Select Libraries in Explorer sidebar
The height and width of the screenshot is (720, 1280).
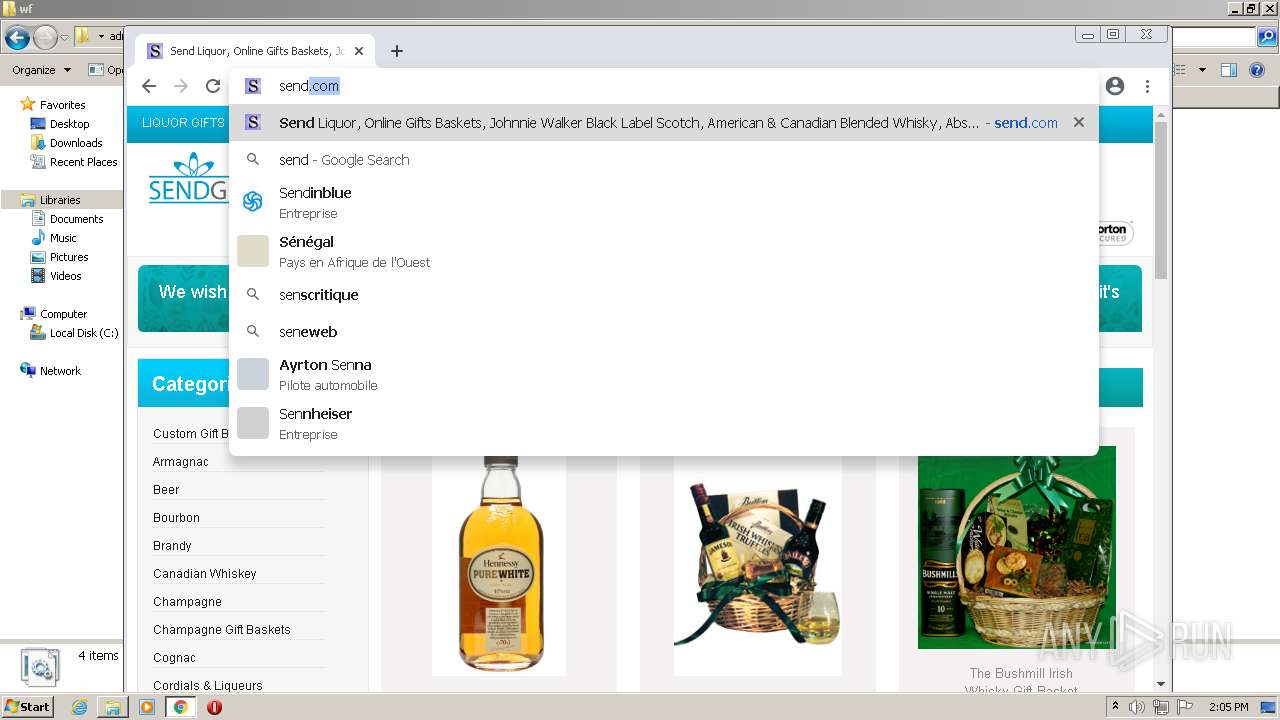point(60,200)
